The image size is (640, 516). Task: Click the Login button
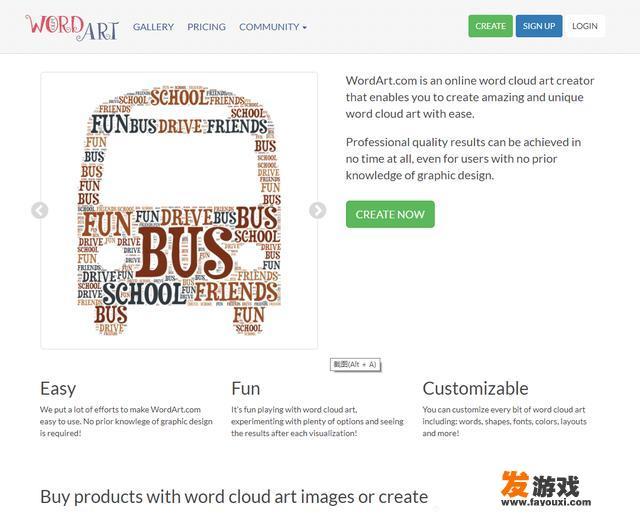pyautogui.click(x=585, y=26)
